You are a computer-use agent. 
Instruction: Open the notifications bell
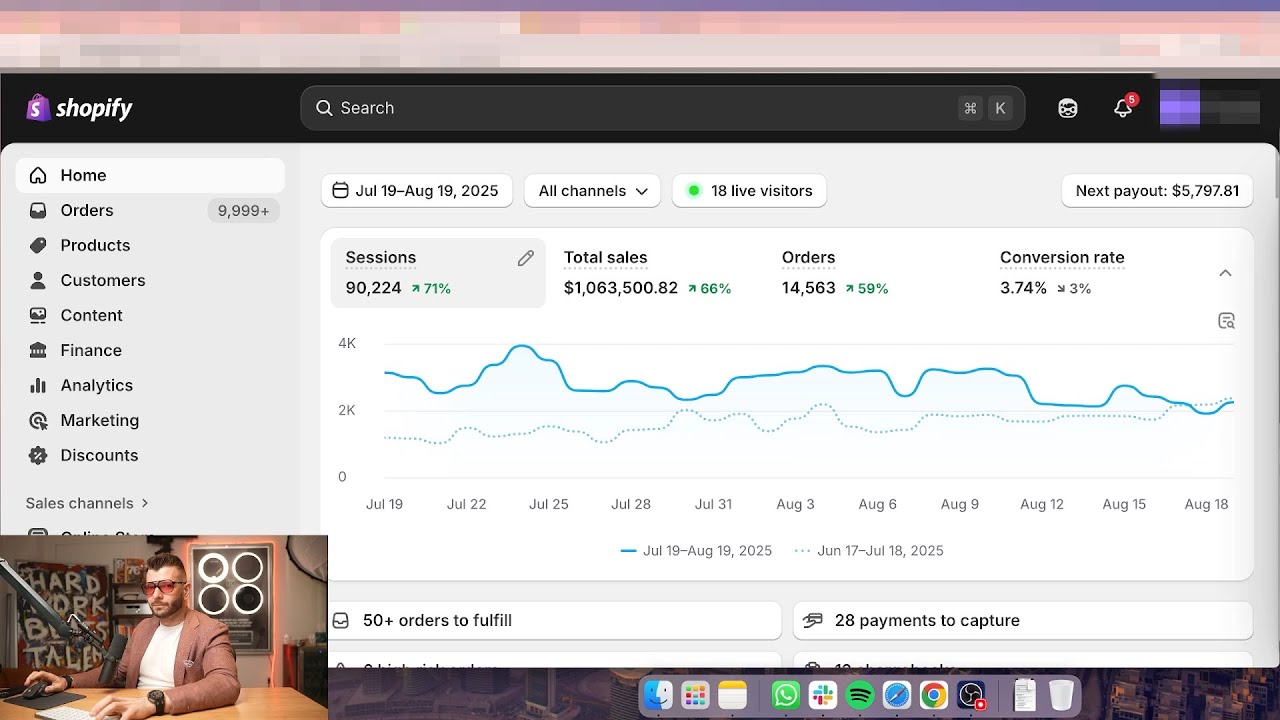[x=1123, y=108]
